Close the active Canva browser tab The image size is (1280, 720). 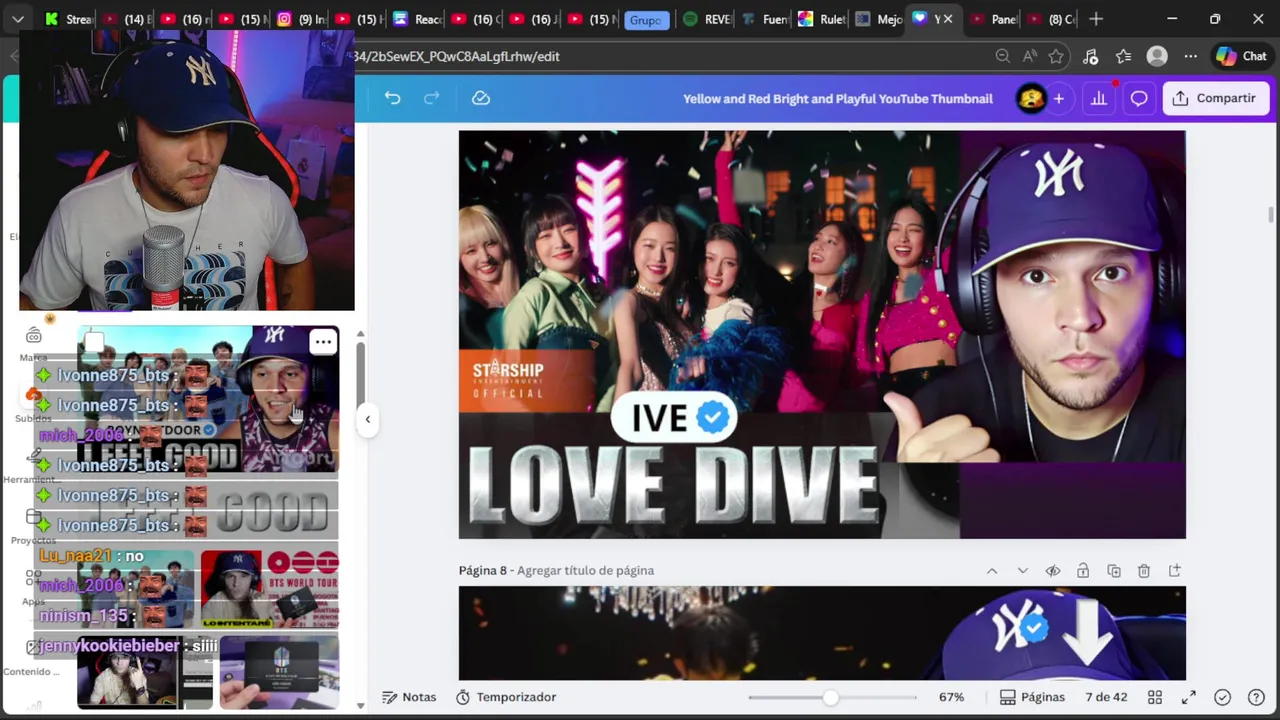point(948,19)
